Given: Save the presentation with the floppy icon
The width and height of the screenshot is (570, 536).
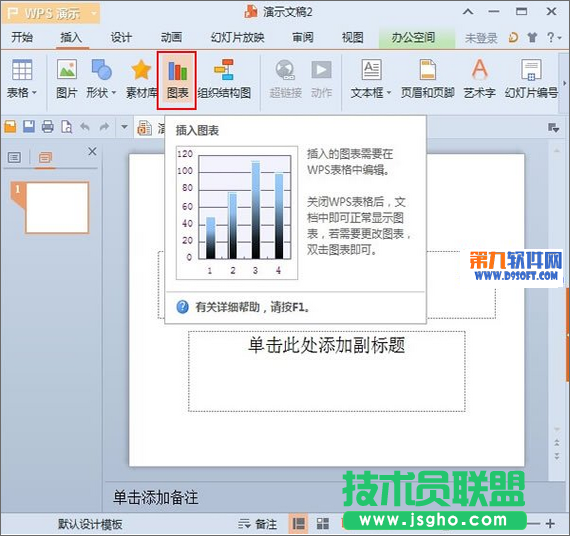Looking at the screenshot, I should [x=29, y=127].
